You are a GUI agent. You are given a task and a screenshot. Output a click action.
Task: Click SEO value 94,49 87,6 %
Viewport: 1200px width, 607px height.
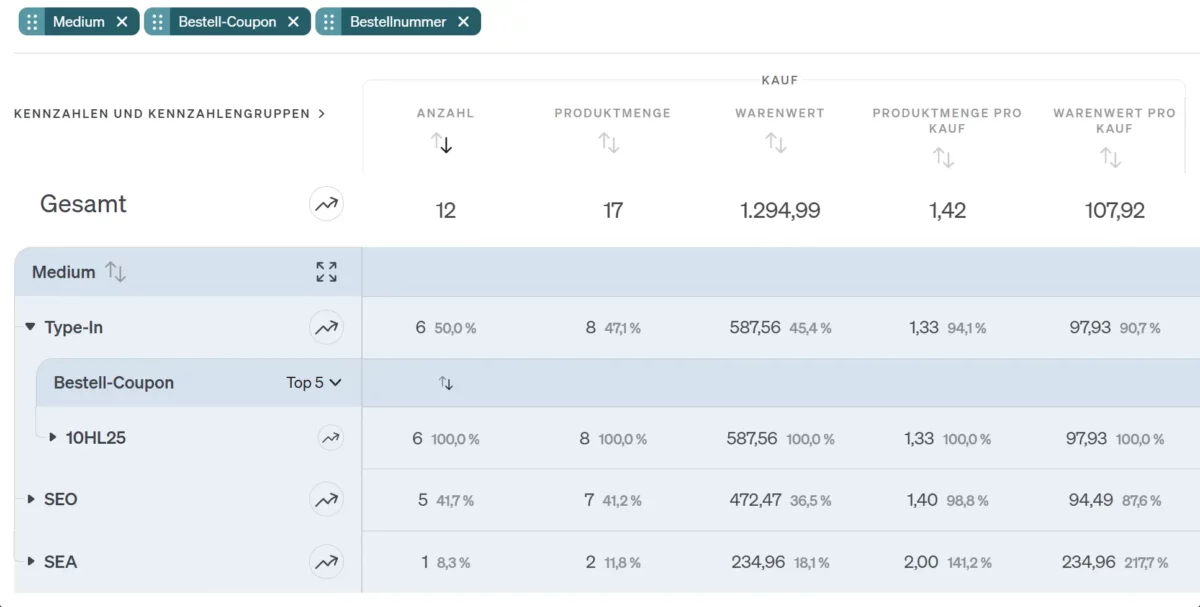coord(1115,500)
